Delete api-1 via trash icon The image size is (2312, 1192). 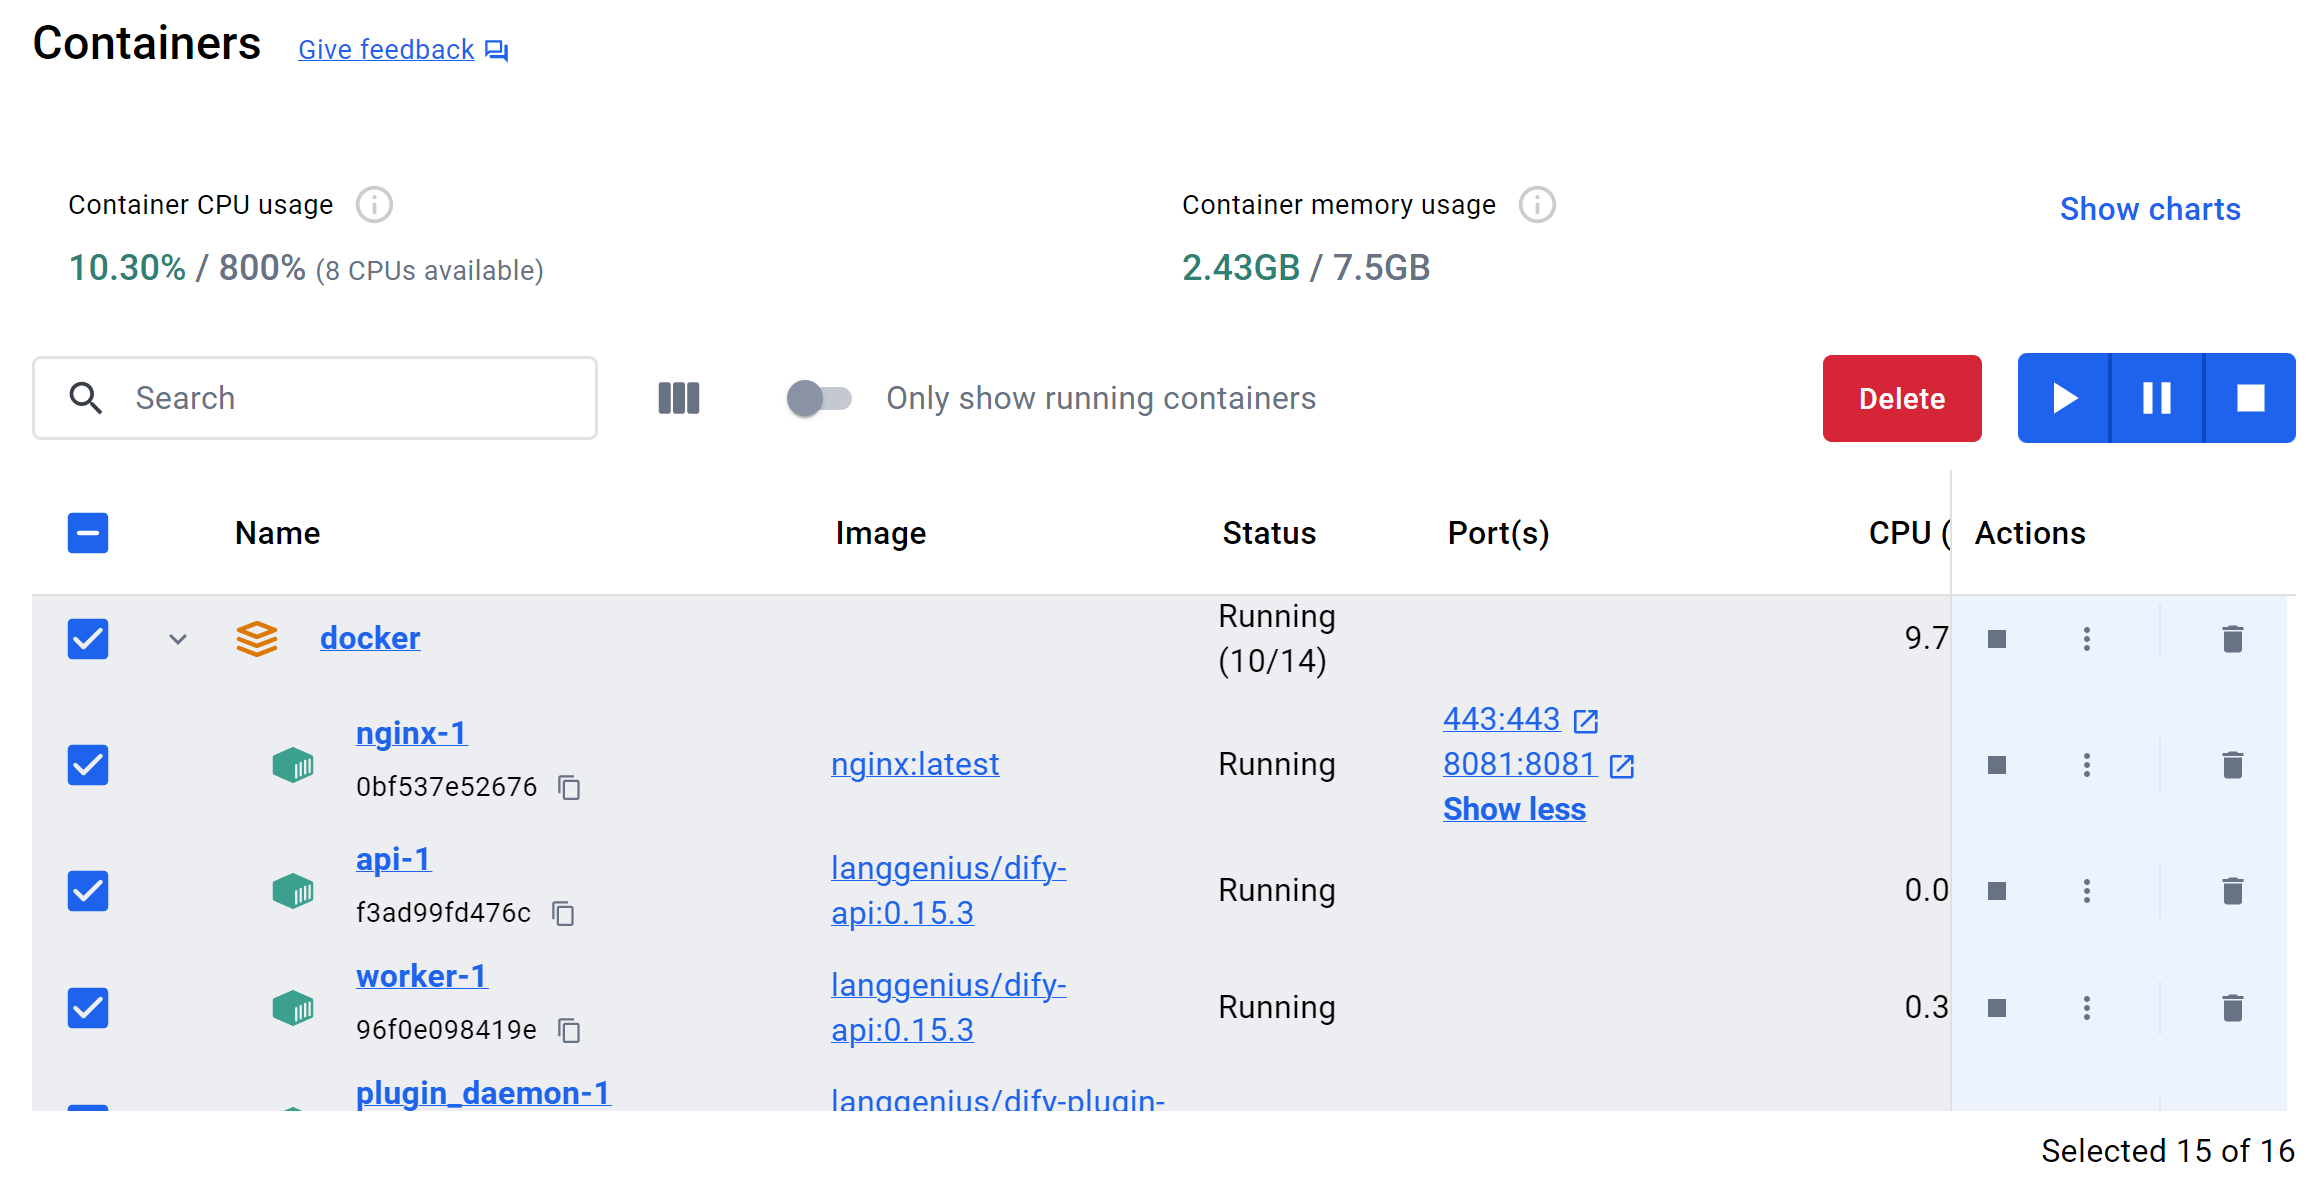coord(2233,891)
